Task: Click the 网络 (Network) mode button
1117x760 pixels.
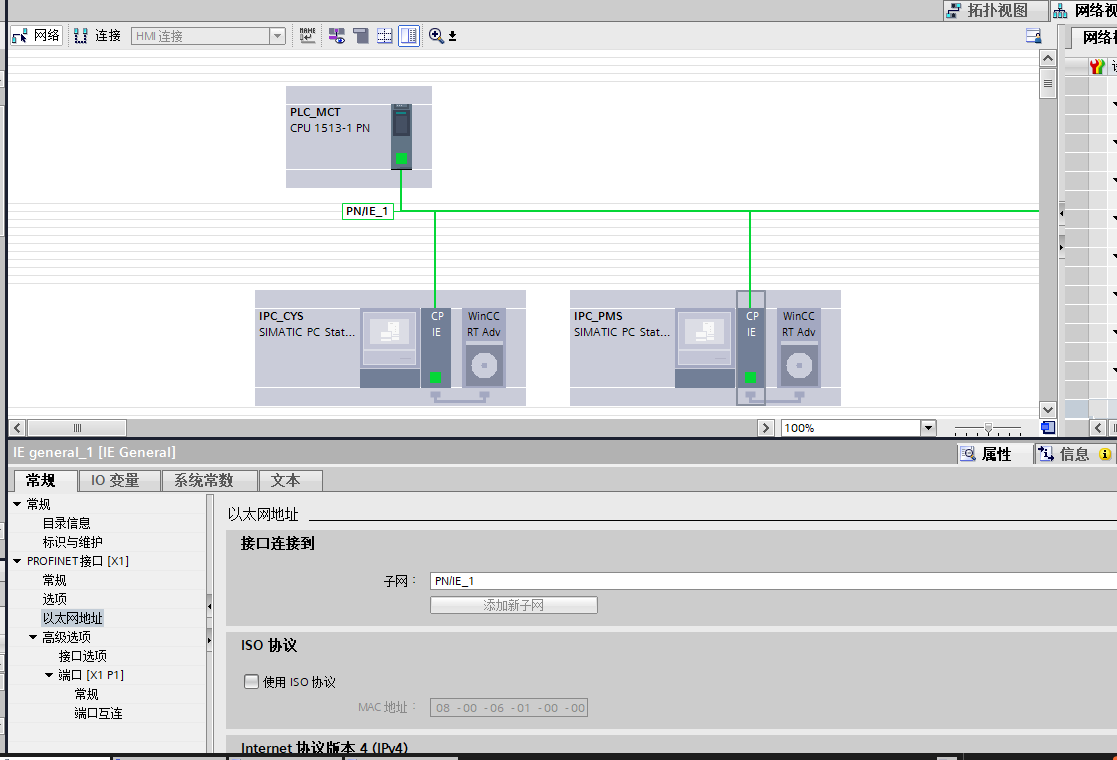Action: (x=36, y=35)
